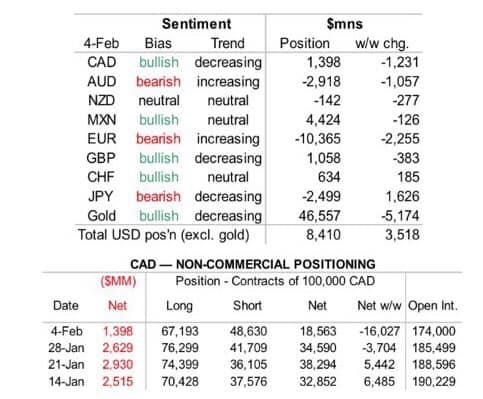
Task: Click total USD position value 8,410
Action: point(323,235)
